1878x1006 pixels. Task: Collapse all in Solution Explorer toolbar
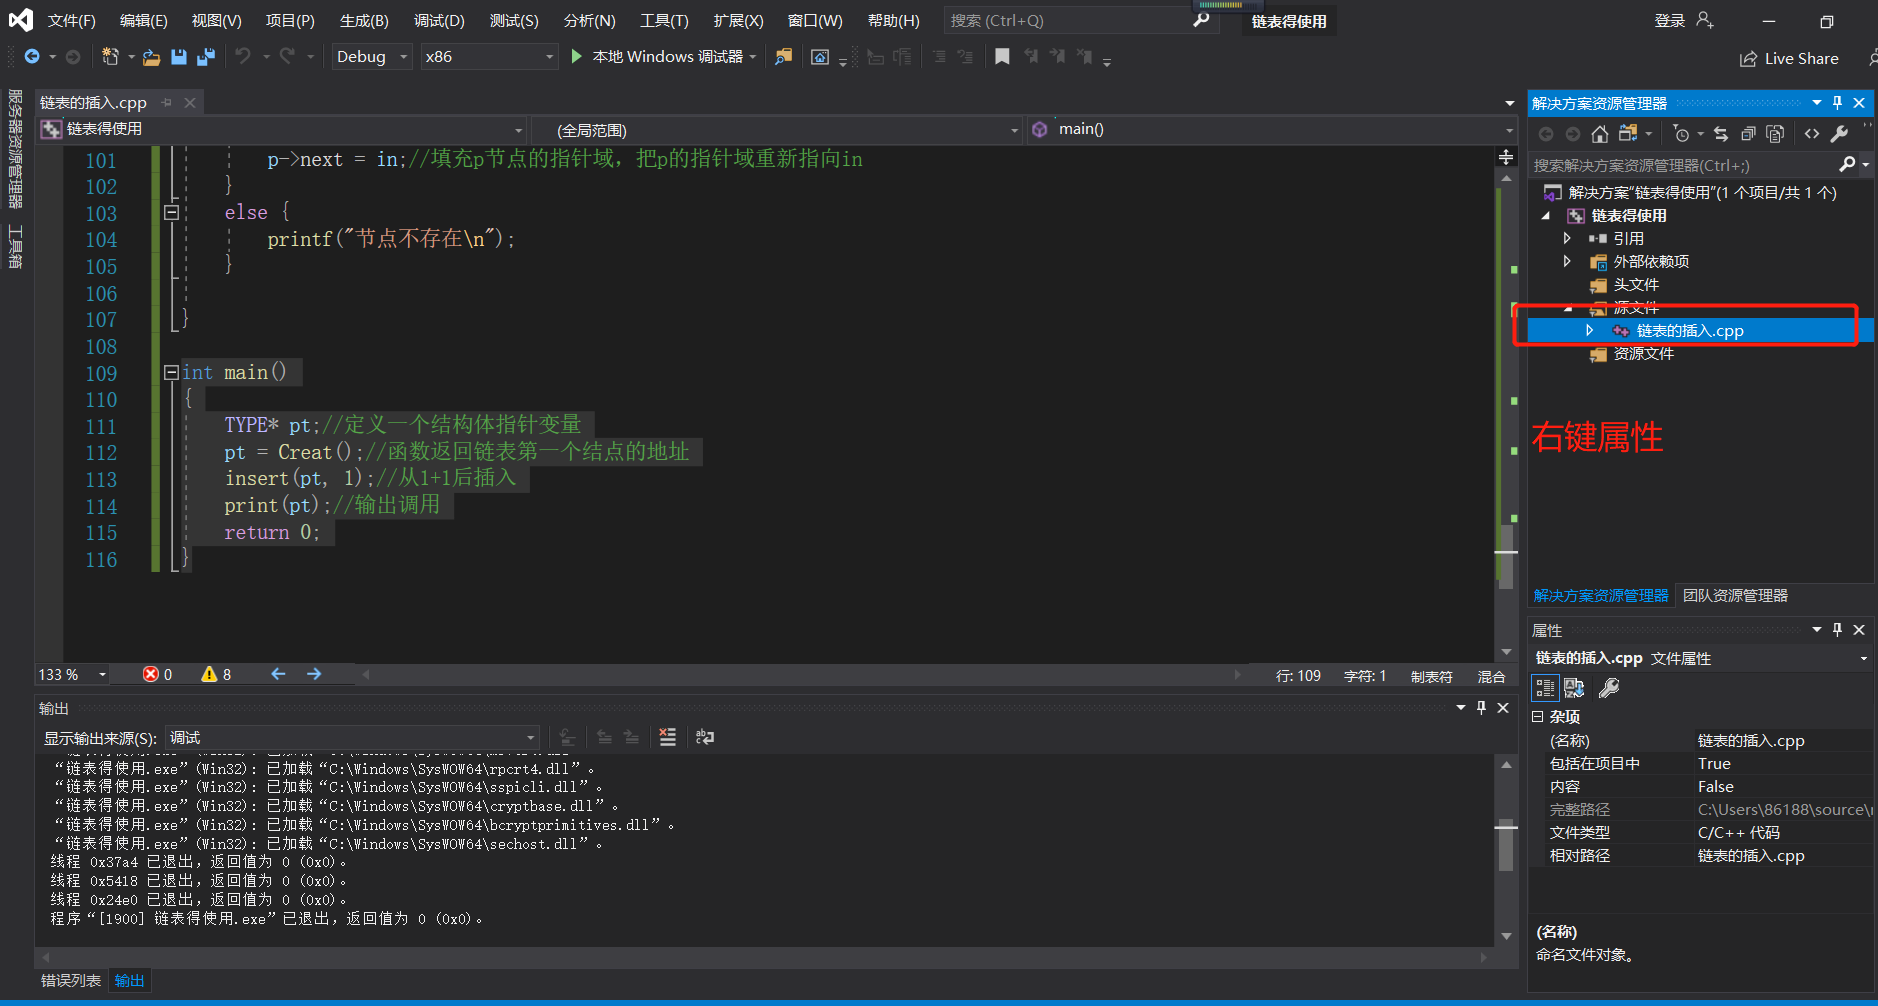click(1748, 134)
